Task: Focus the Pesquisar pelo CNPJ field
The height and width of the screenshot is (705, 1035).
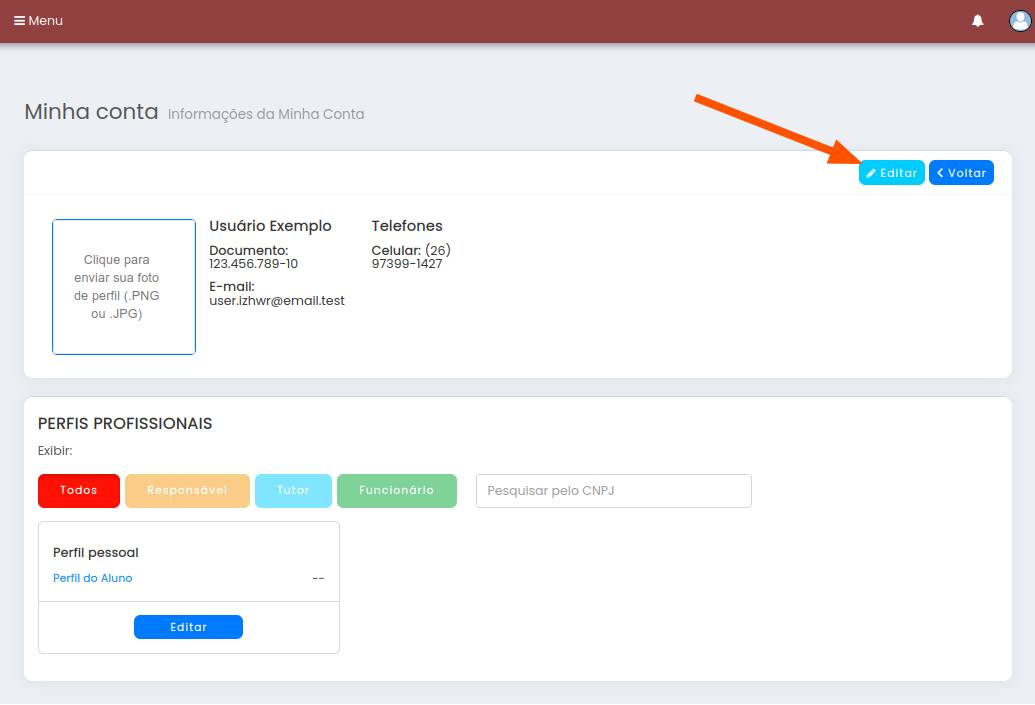Action: [x=613, y=491]
